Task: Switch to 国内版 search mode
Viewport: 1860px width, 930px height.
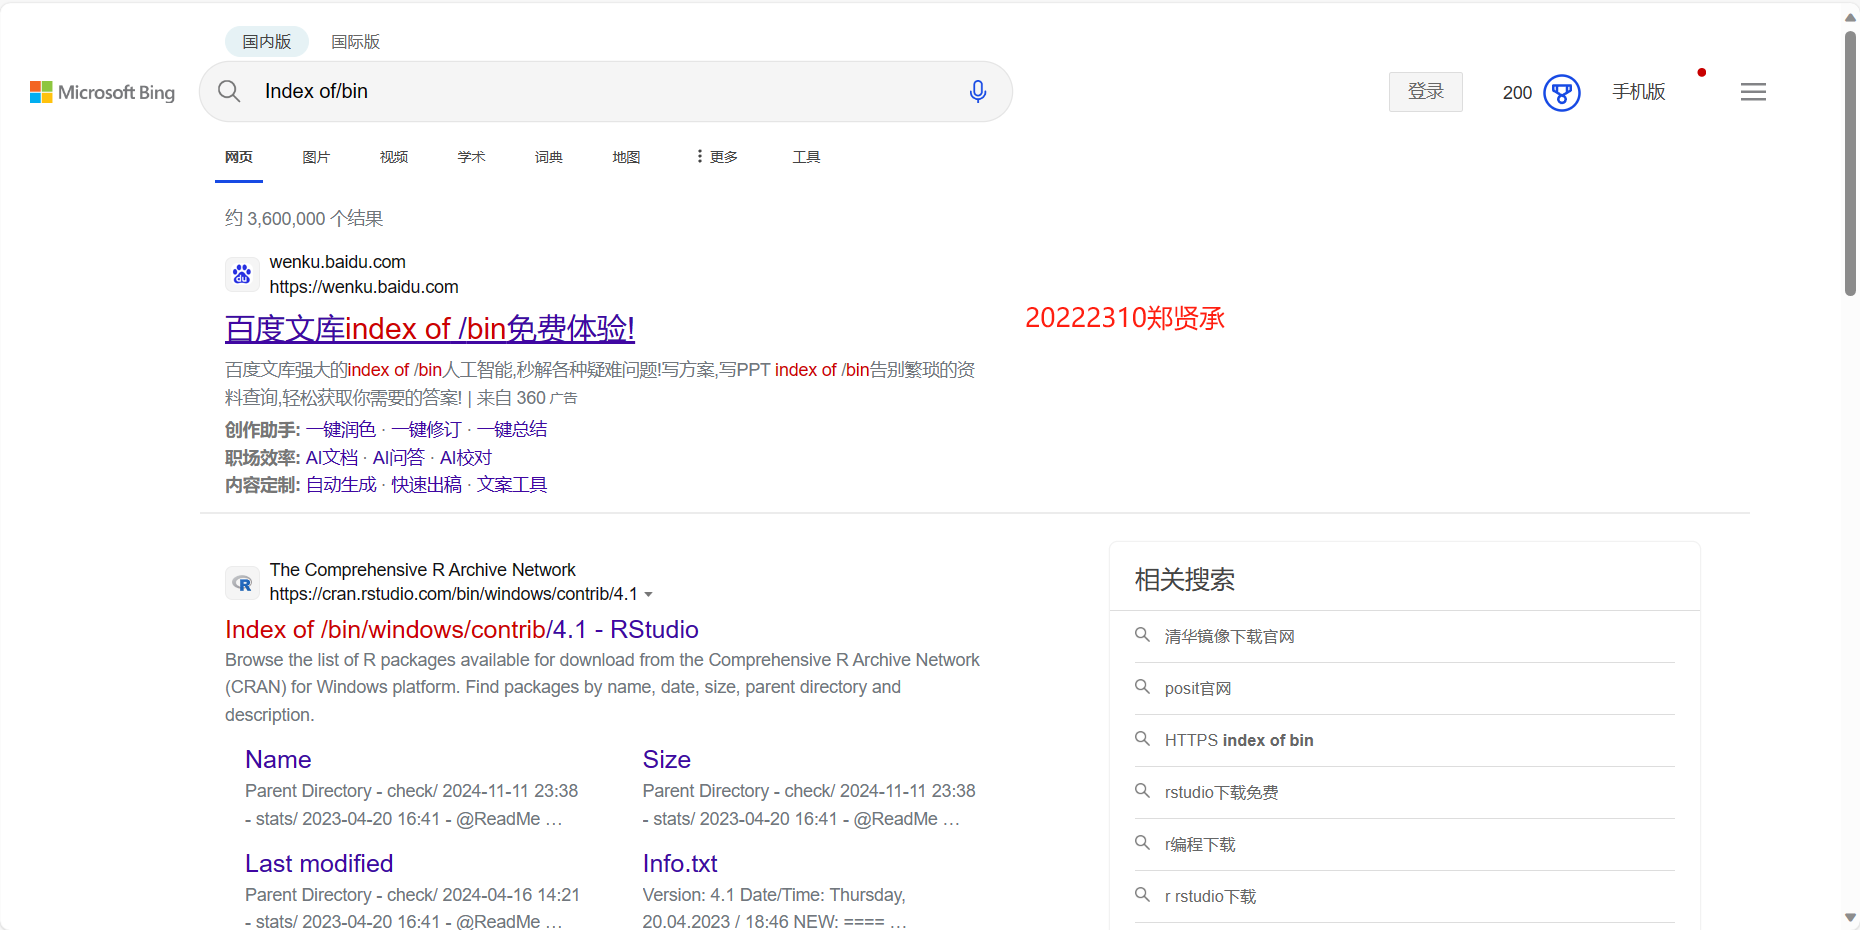Action: [x=267, y=41]
